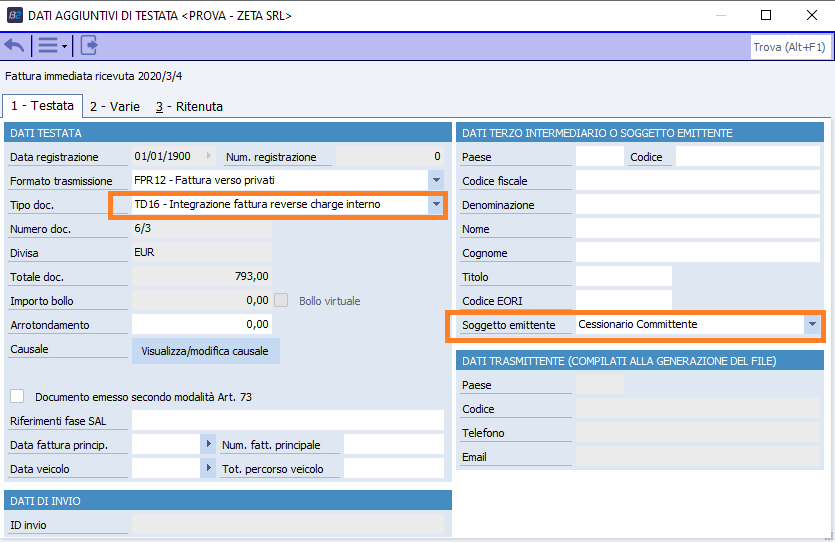This screenshot has height=542, width=835.
Task: Switch to the 2 - Varie tab
Action: [x=114, y=106]
